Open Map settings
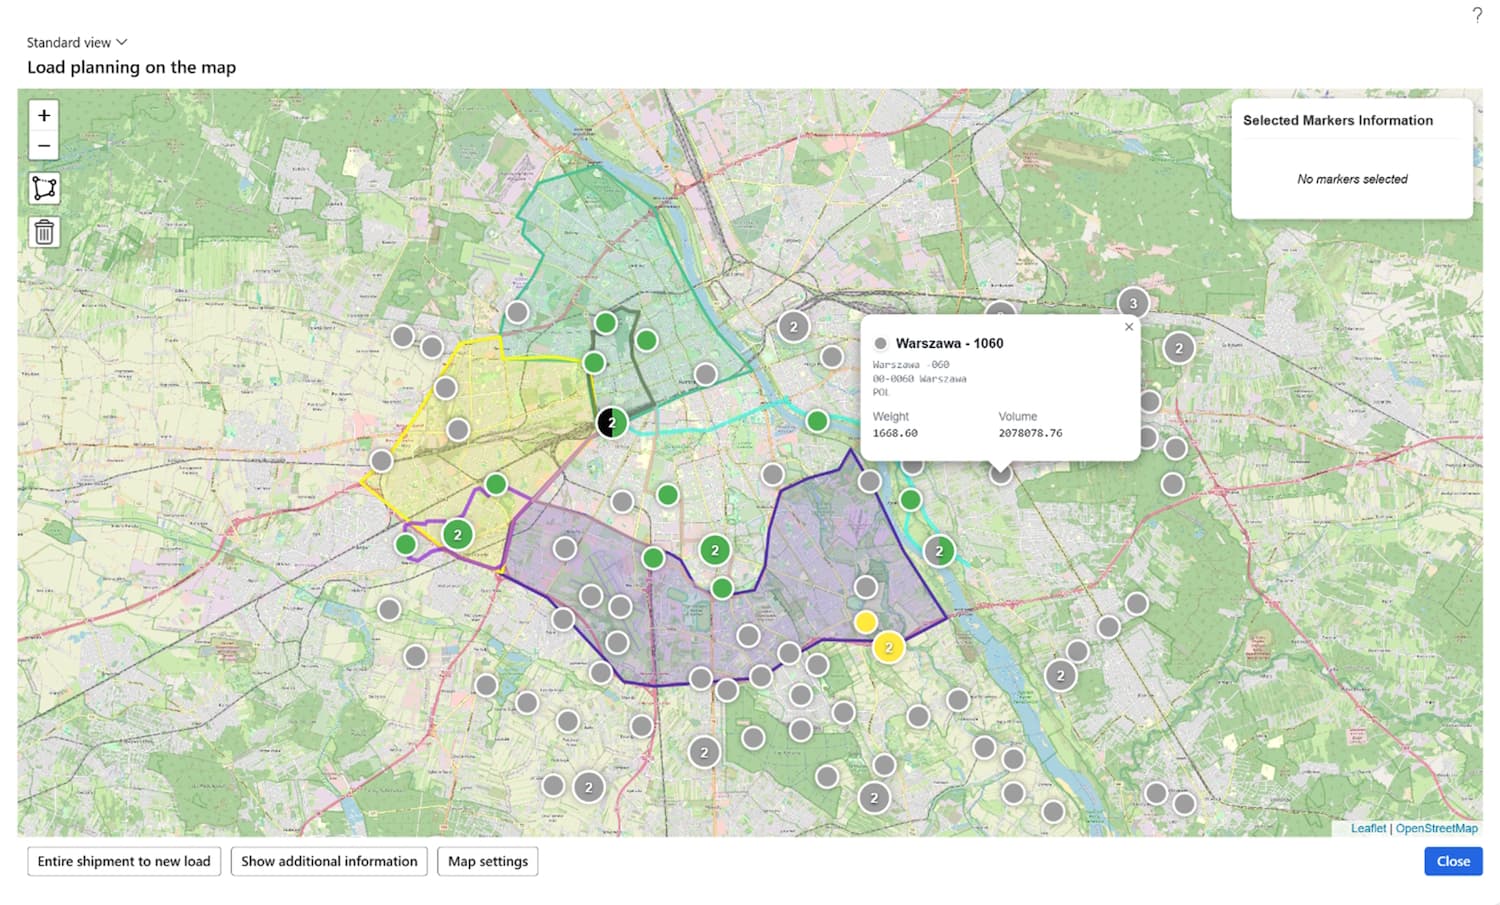 click(x=488, y=861)
